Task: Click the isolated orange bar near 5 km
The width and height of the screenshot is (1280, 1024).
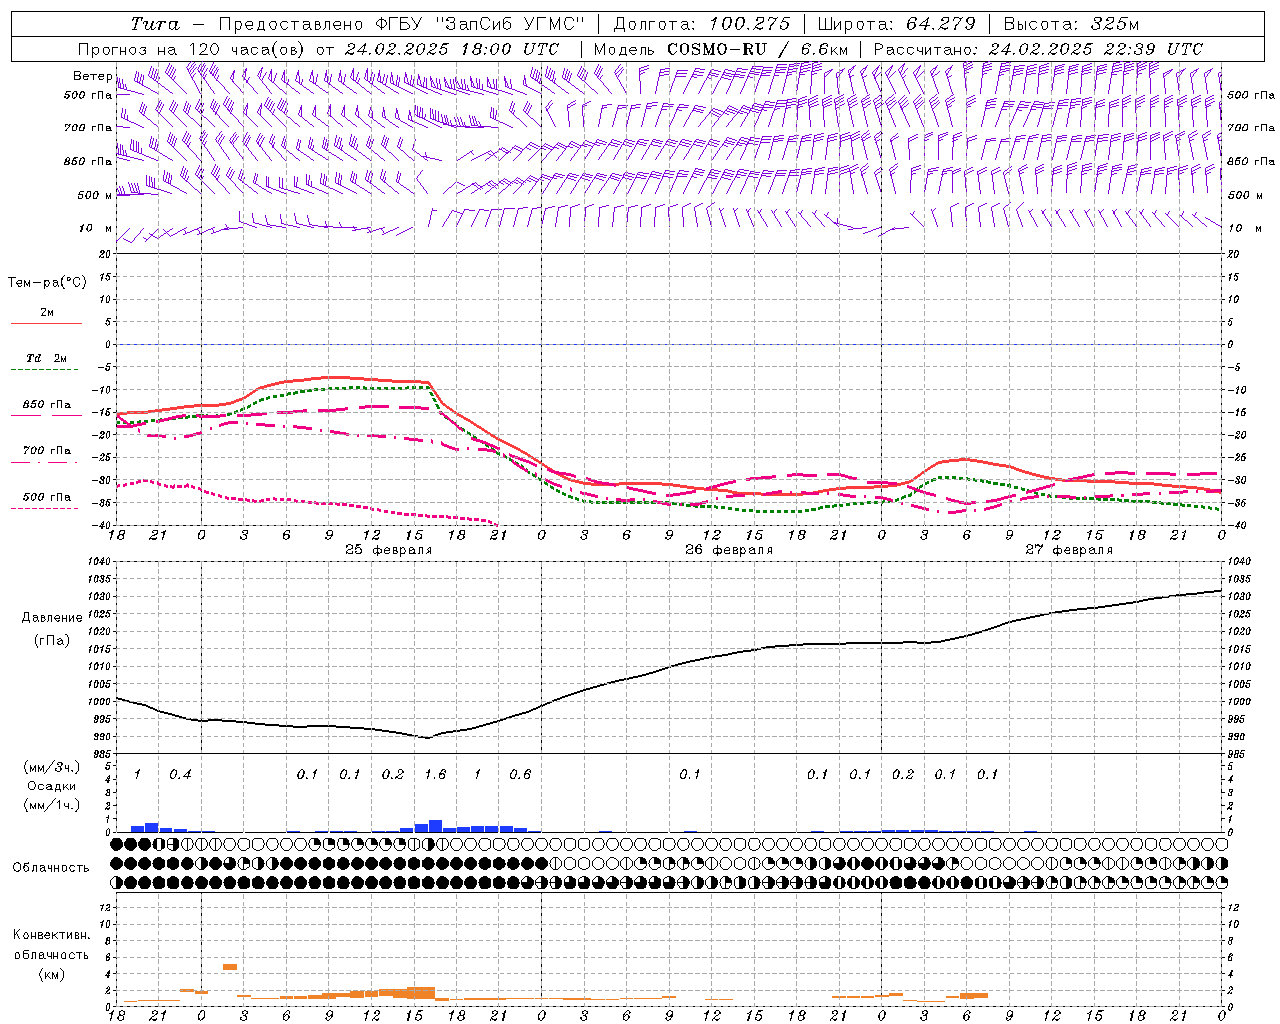Action: pos(230,967)
